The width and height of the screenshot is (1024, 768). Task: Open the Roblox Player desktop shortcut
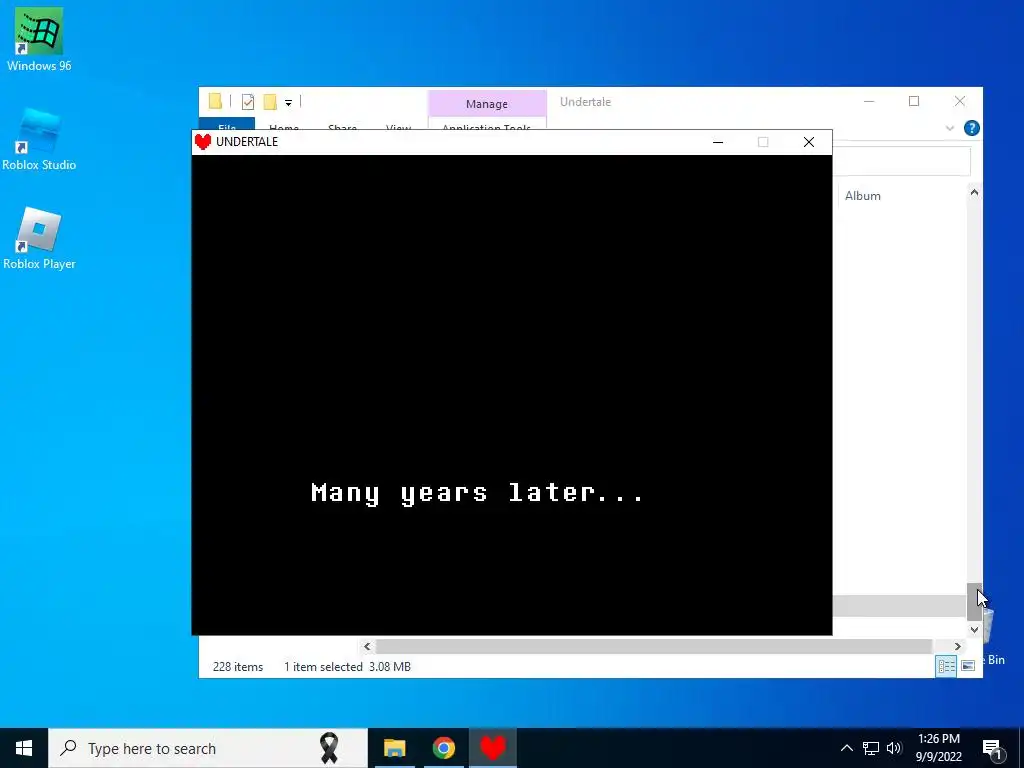pos(39,238)
